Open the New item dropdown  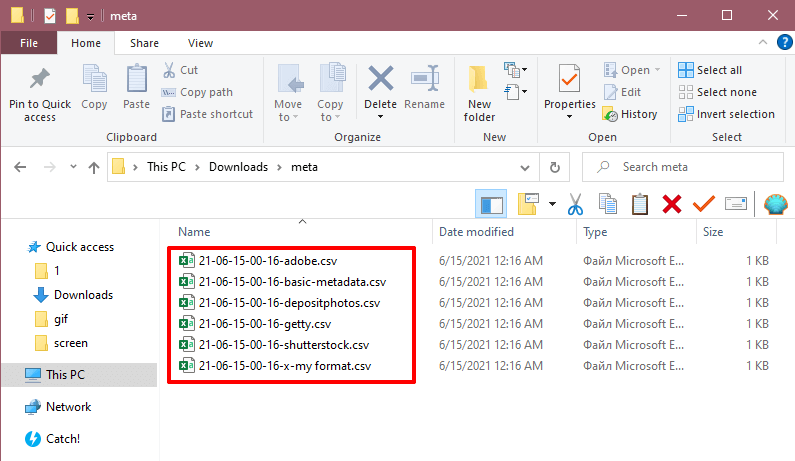(x=515, y=69)
